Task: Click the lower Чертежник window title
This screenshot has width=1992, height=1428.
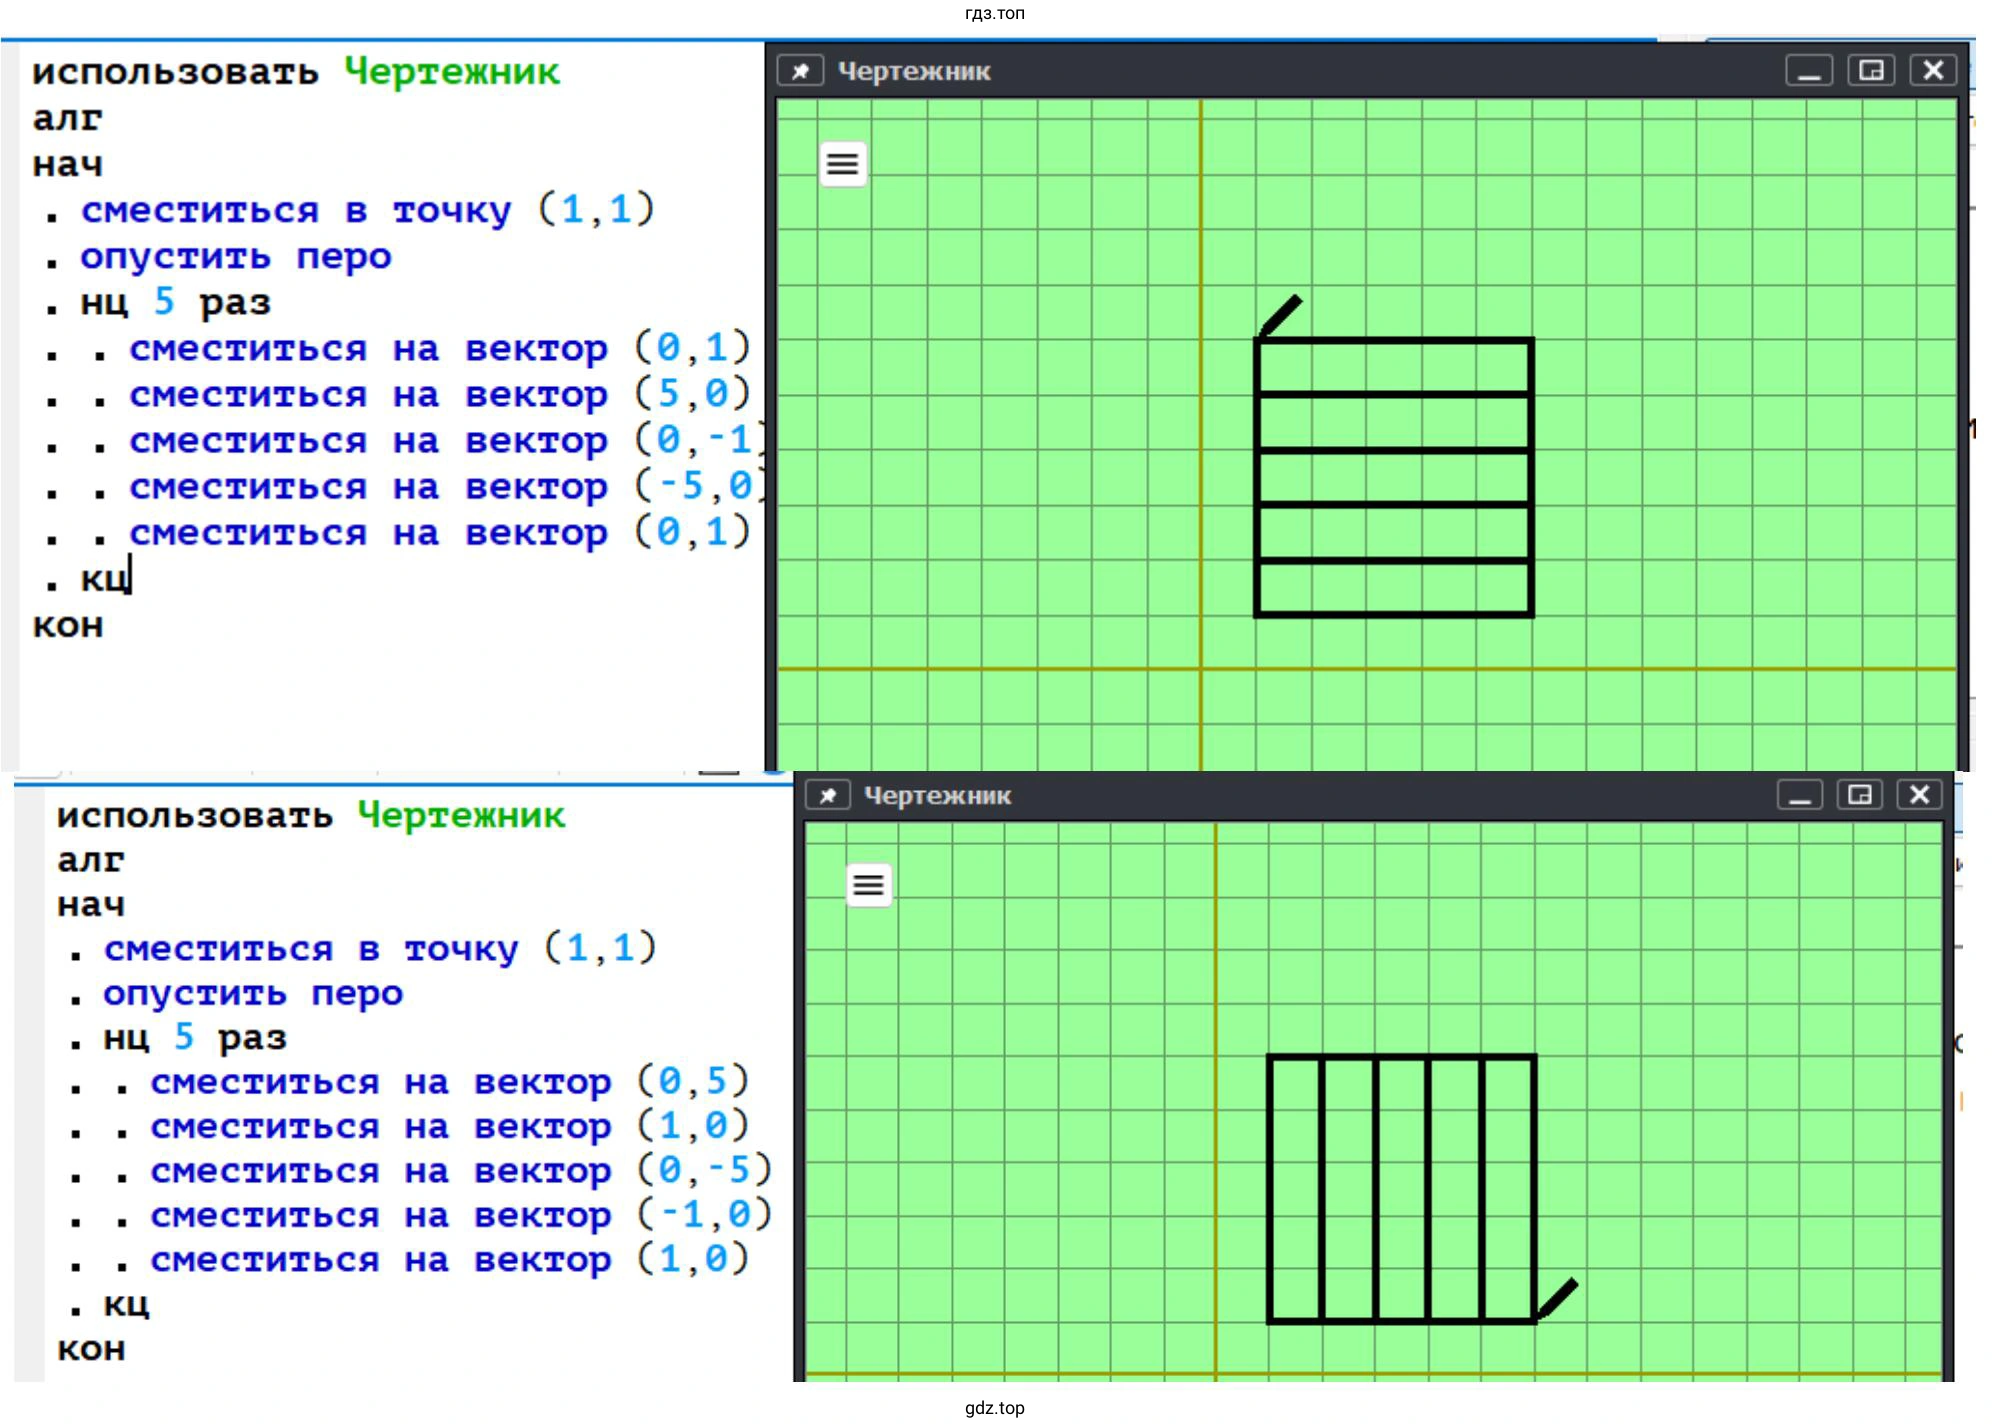Action: tap(937, 796)
